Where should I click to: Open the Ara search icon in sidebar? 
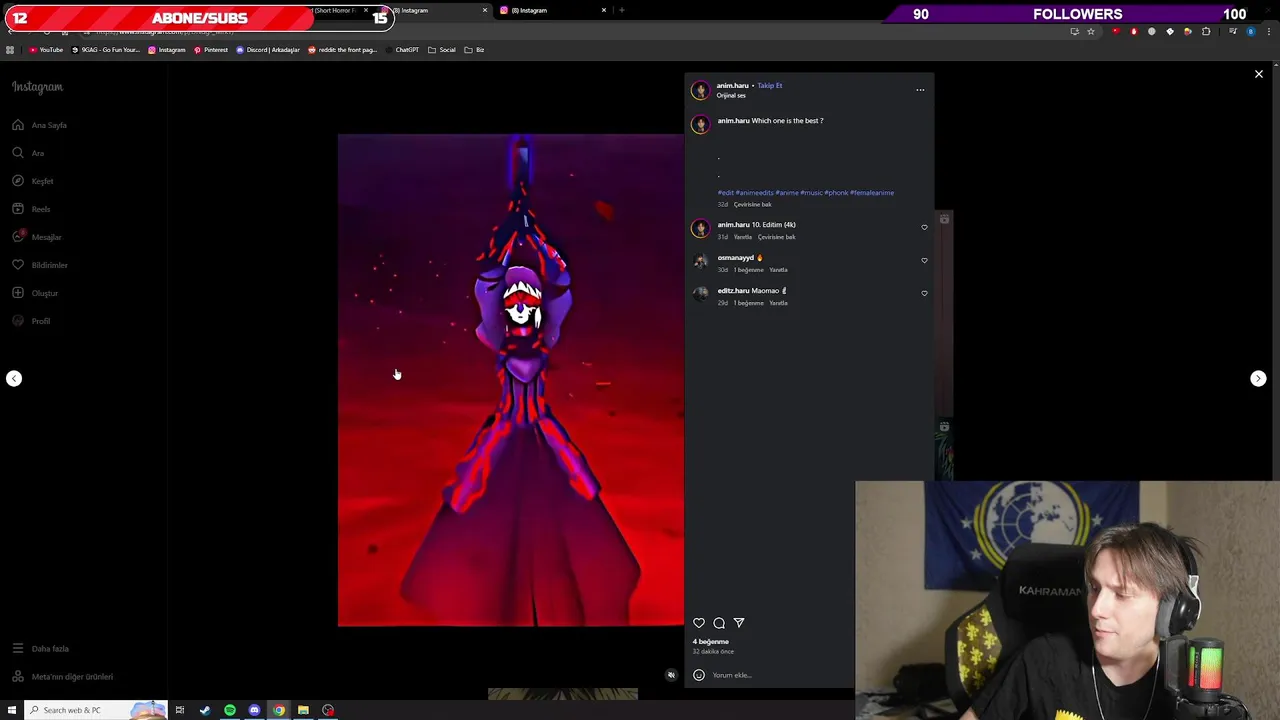pos(18,153)
